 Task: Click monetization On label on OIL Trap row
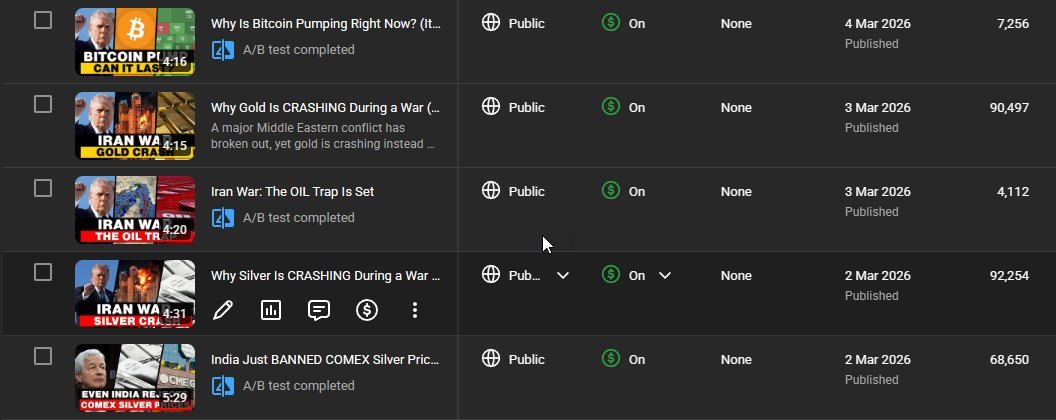637,192
